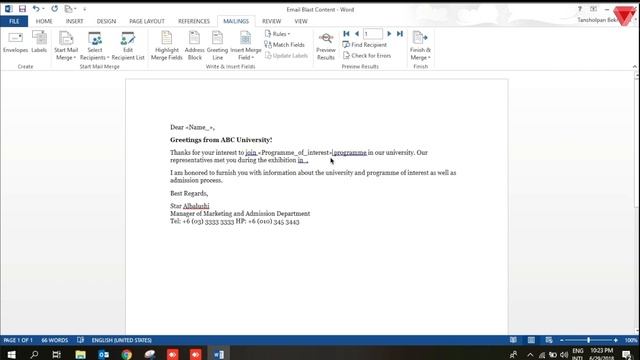This screenshot has height=360, width=640.
Task: Open the FILE tab
Action: point(14,21)
